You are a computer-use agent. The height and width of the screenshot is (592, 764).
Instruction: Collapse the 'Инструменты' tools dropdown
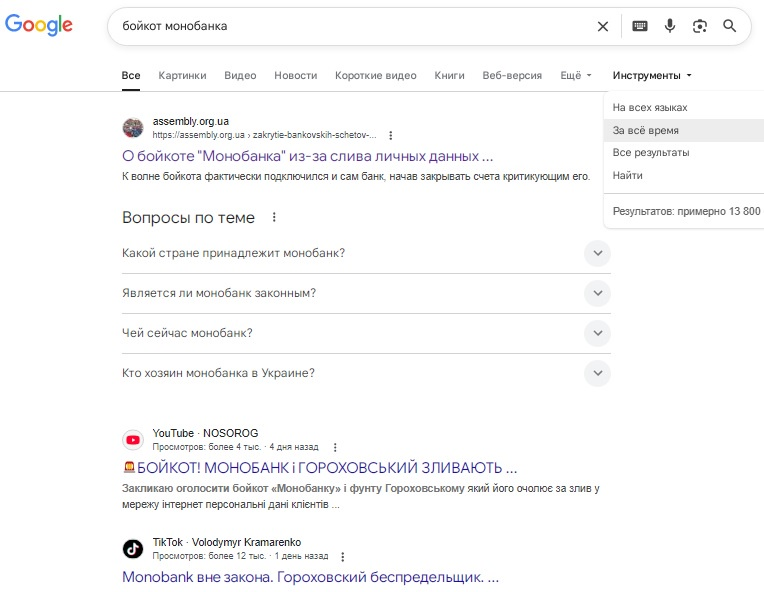[652, 75]
